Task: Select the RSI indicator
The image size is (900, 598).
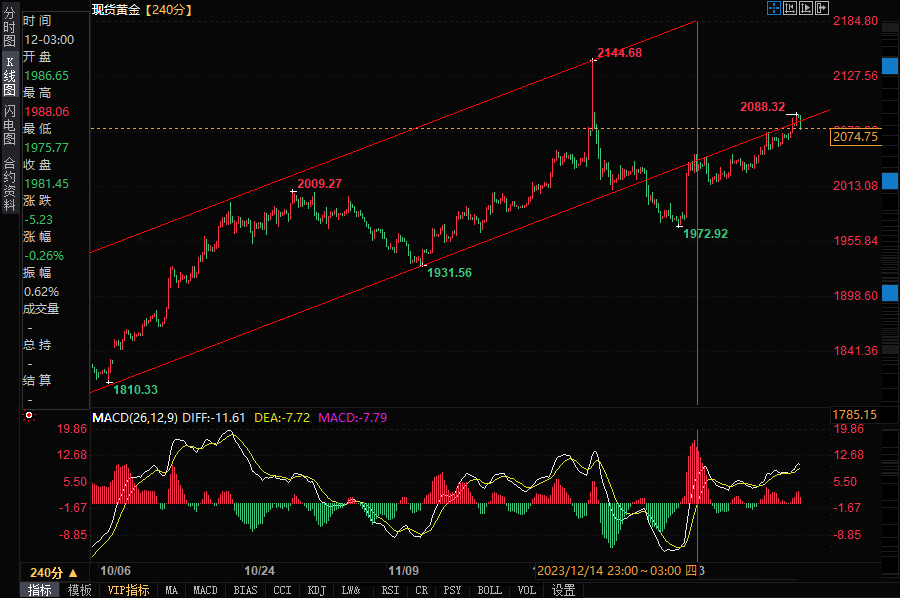Action: [390, 590]
